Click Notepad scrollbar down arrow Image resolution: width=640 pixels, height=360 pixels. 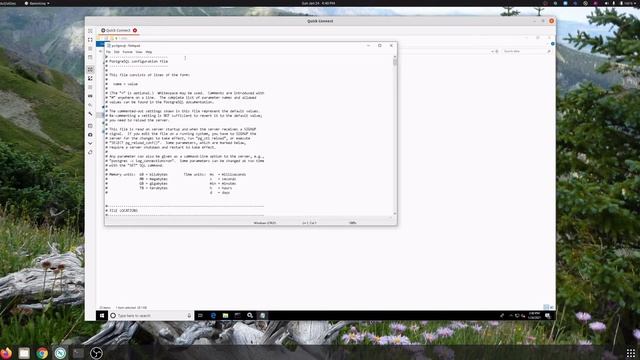395,213
